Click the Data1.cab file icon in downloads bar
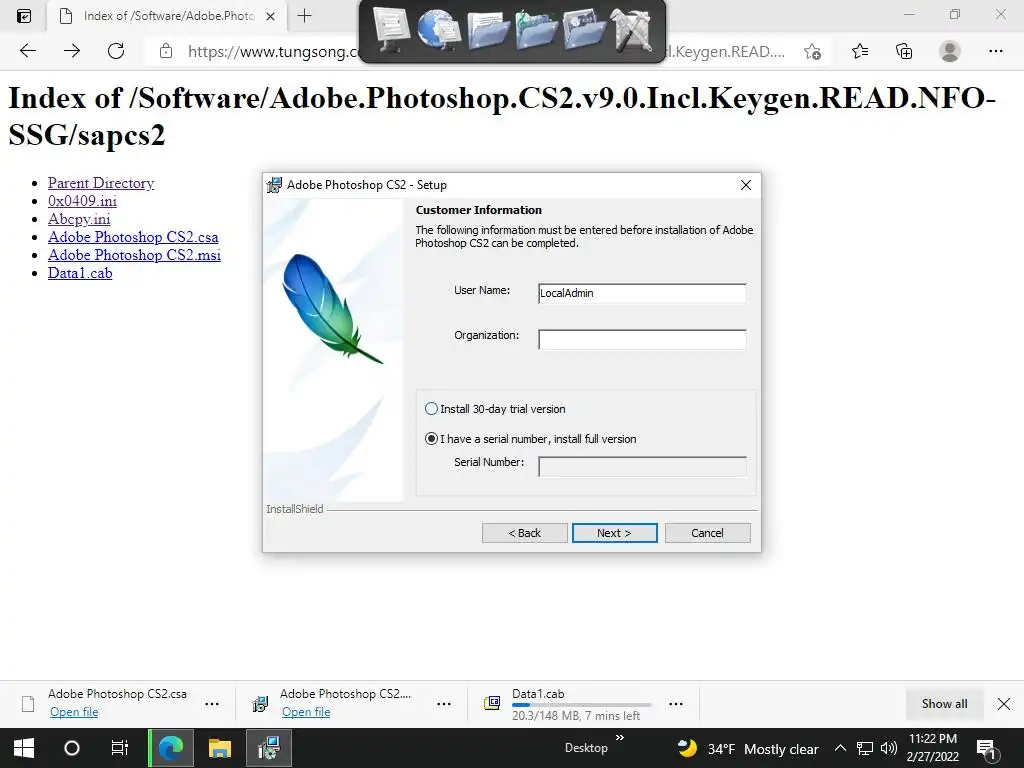The width and height of the screenshot is (1024, 768). tap(492, 703)
